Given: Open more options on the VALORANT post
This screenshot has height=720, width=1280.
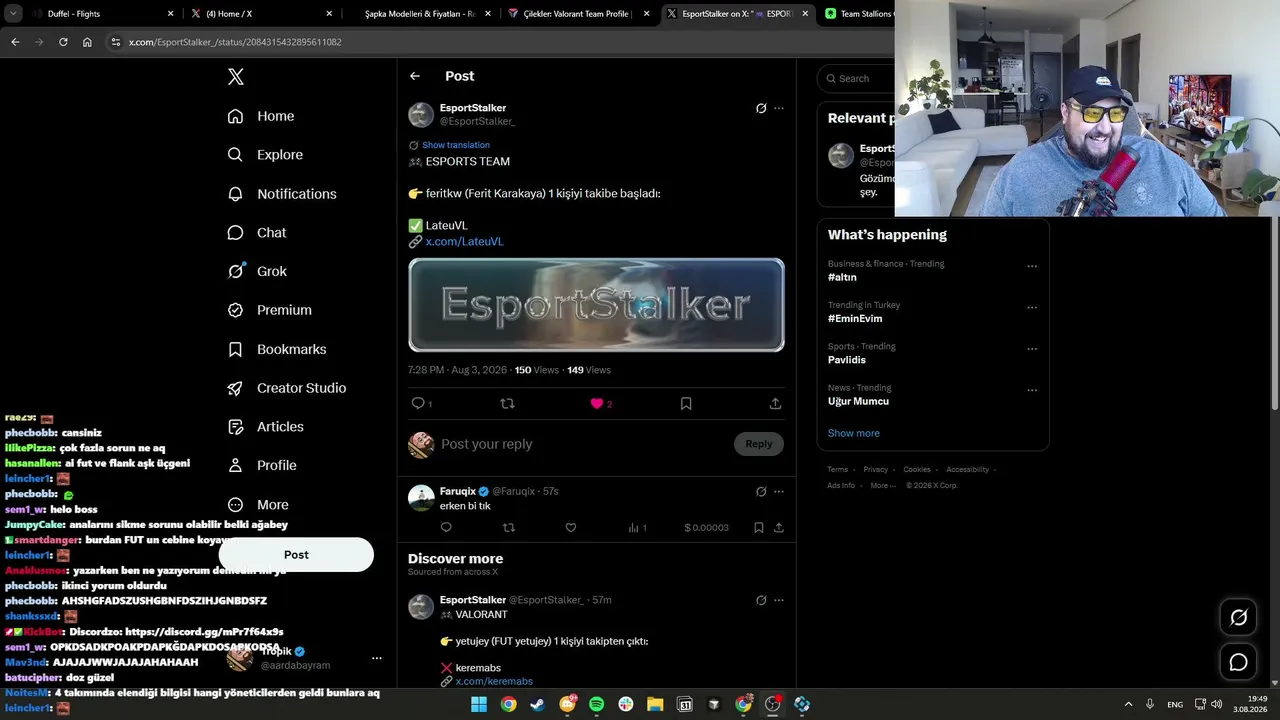Looking at the screenshot, I should click(x=779, y=600).
